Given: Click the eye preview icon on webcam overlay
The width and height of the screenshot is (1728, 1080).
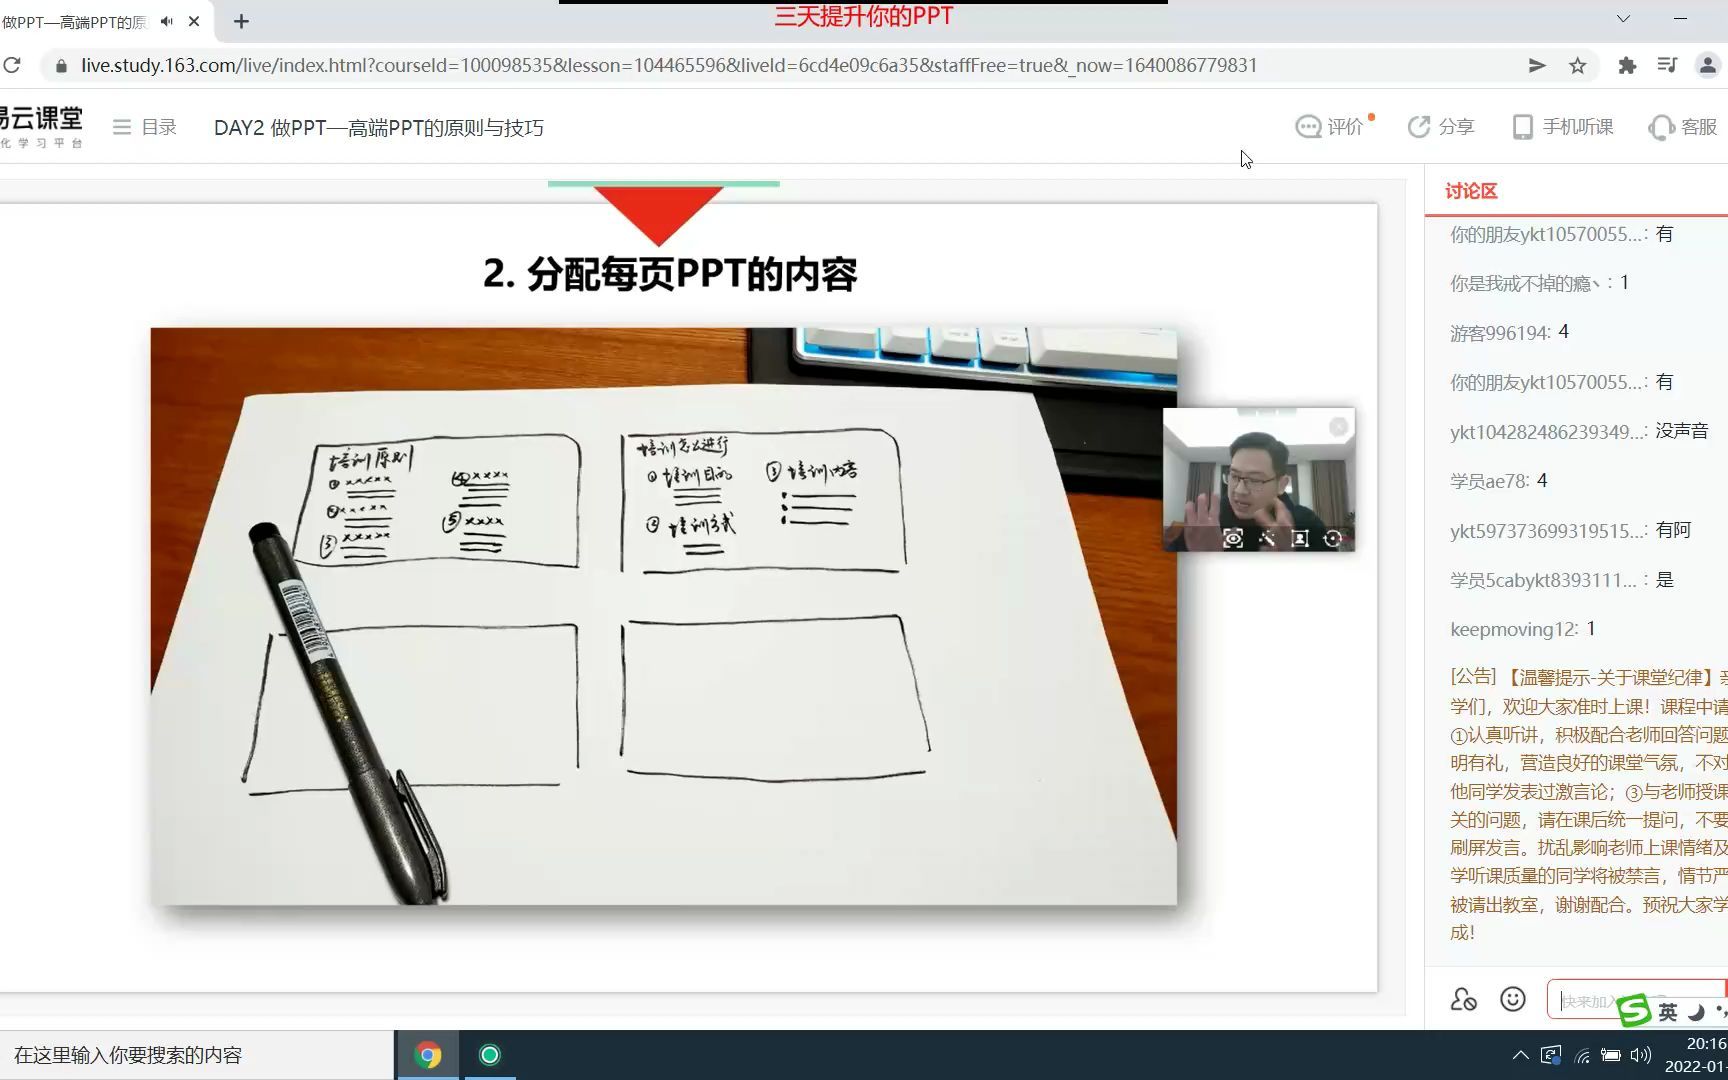Looking at the screenshot, I should tap(1233, 539).
